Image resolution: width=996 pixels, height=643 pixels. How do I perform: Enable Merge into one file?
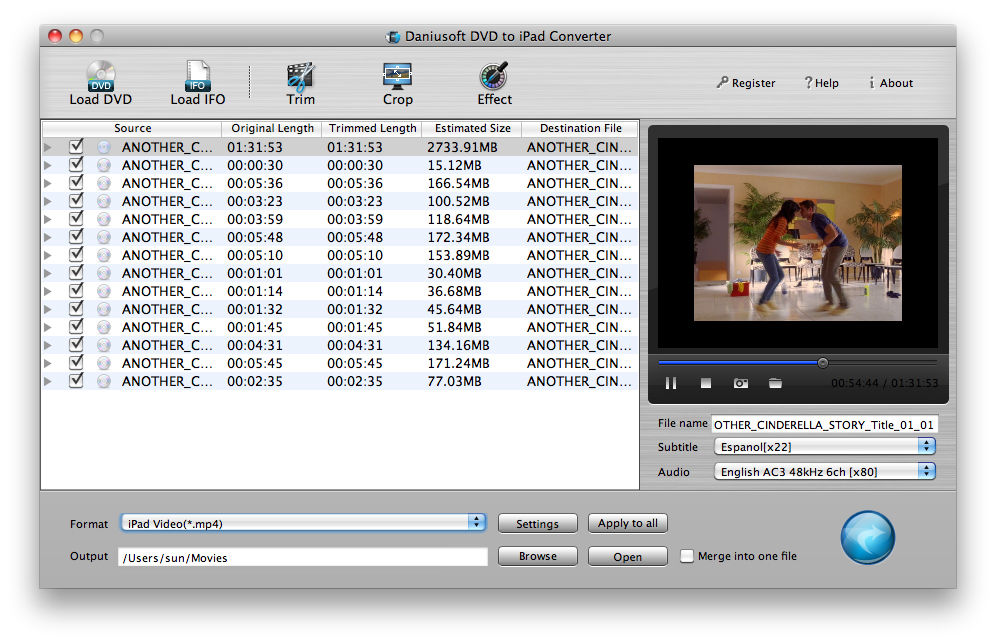tap(687, 556)
